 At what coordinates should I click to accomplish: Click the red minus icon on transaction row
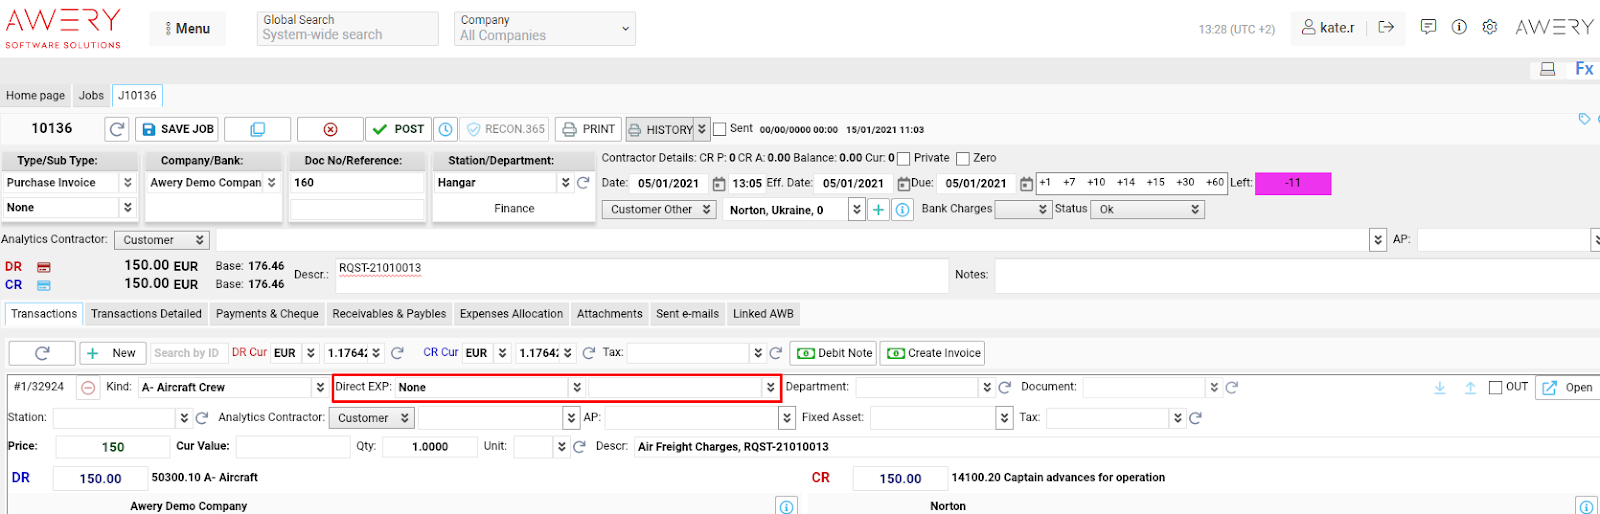(x=88, y=388)
